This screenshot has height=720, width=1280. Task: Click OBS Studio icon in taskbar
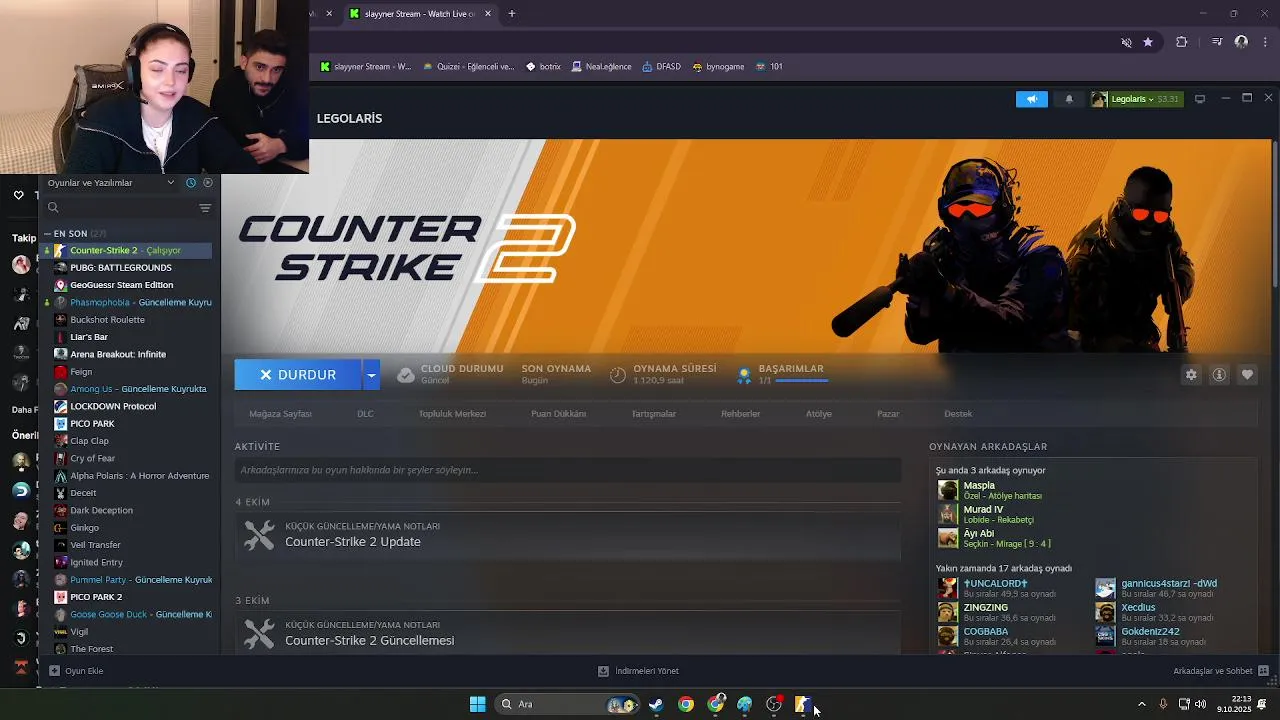pos(774,704)
